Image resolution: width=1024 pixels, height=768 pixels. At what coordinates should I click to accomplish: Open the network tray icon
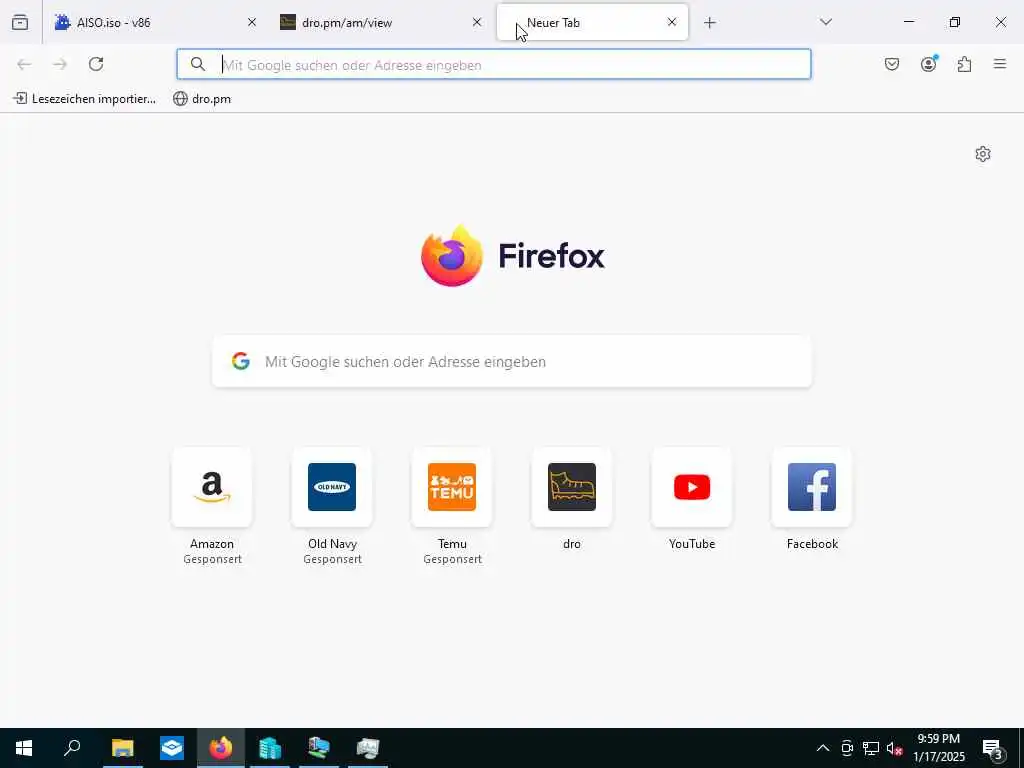tap(871, 748)
